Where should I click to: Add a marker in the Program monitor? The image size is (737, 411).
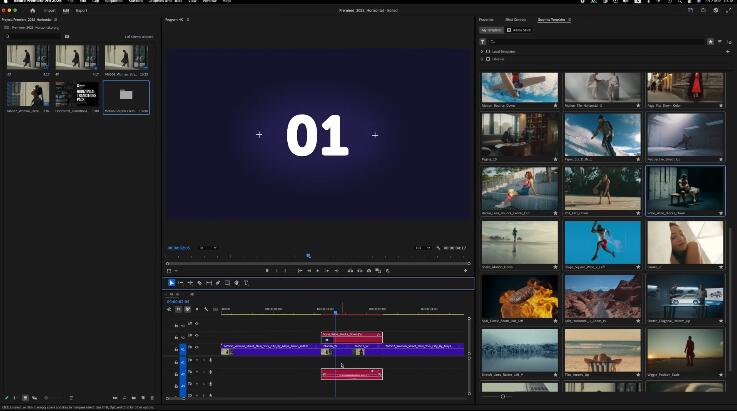tap(267, 270)
